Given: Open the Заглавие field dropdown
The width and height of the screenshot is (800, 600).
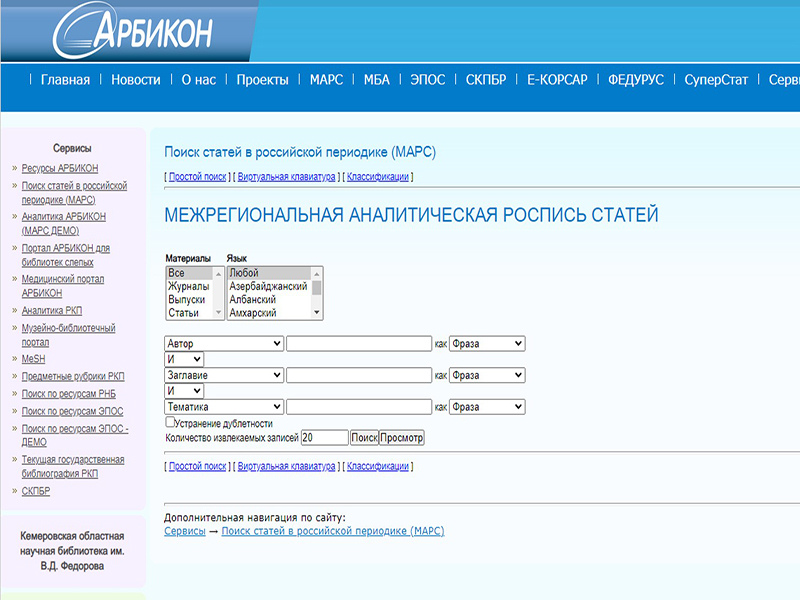Looking at the screenshot, I should click(224, 376).
